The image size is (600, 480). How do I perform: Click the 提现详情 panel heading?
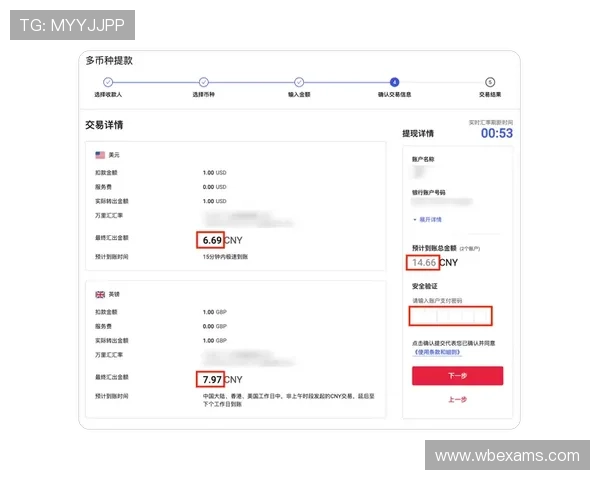coord(418,134)
